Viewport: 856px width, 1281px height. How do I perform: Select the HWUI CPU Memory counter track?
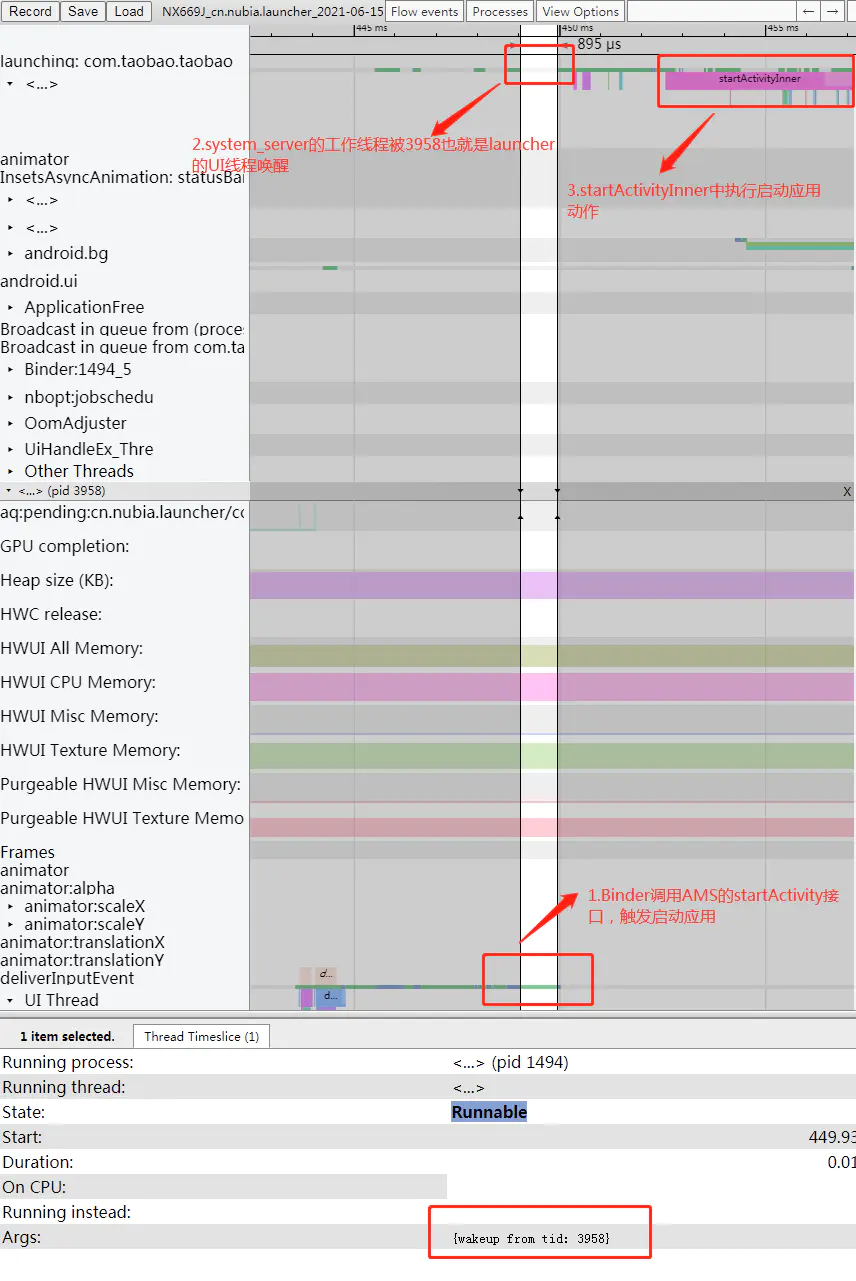pos(551,686)
